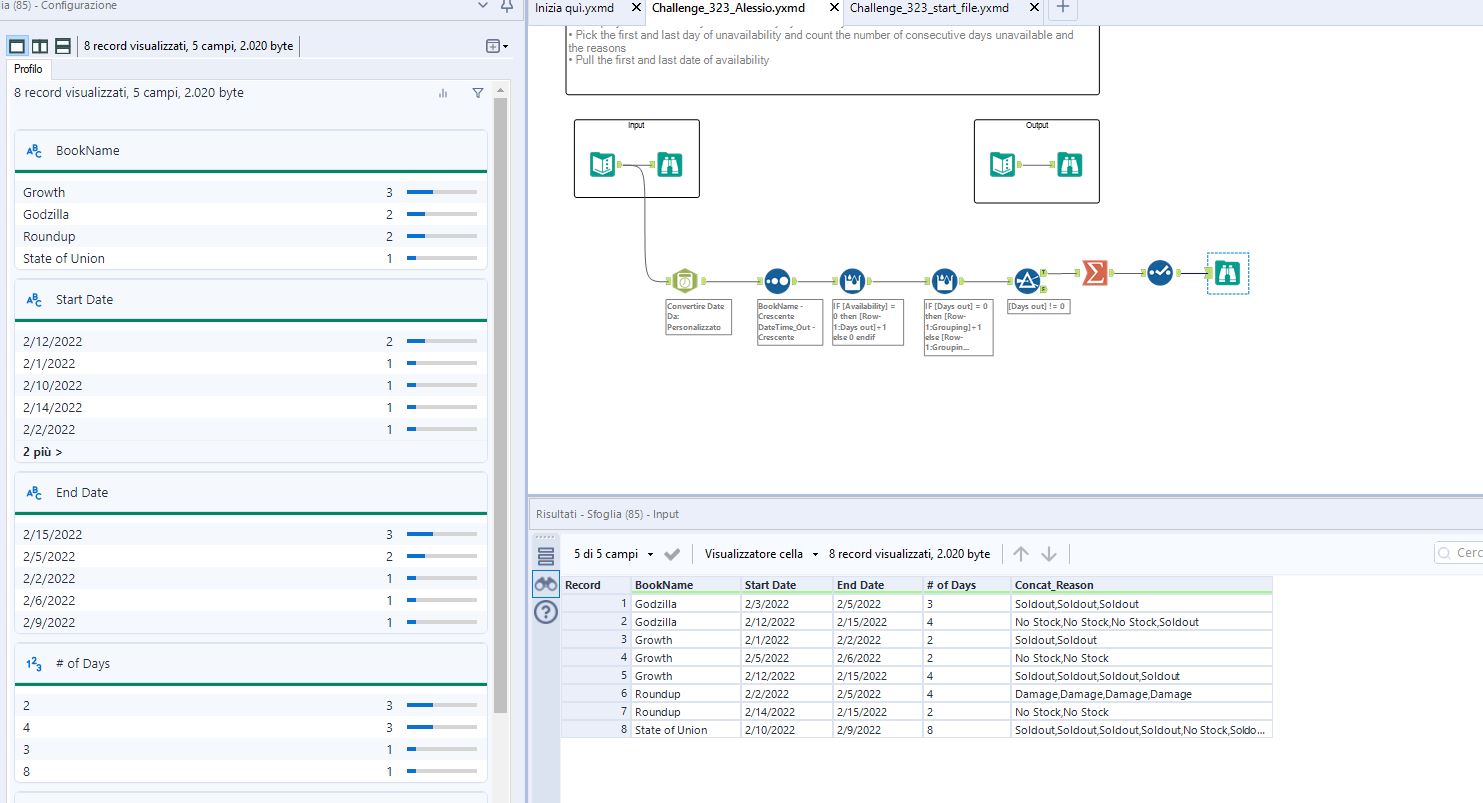The height and width of the screenshot is (803, 1483).
Task: Select the Browse binoculars tool at workflow end
Action: (x=1227, y=272)
